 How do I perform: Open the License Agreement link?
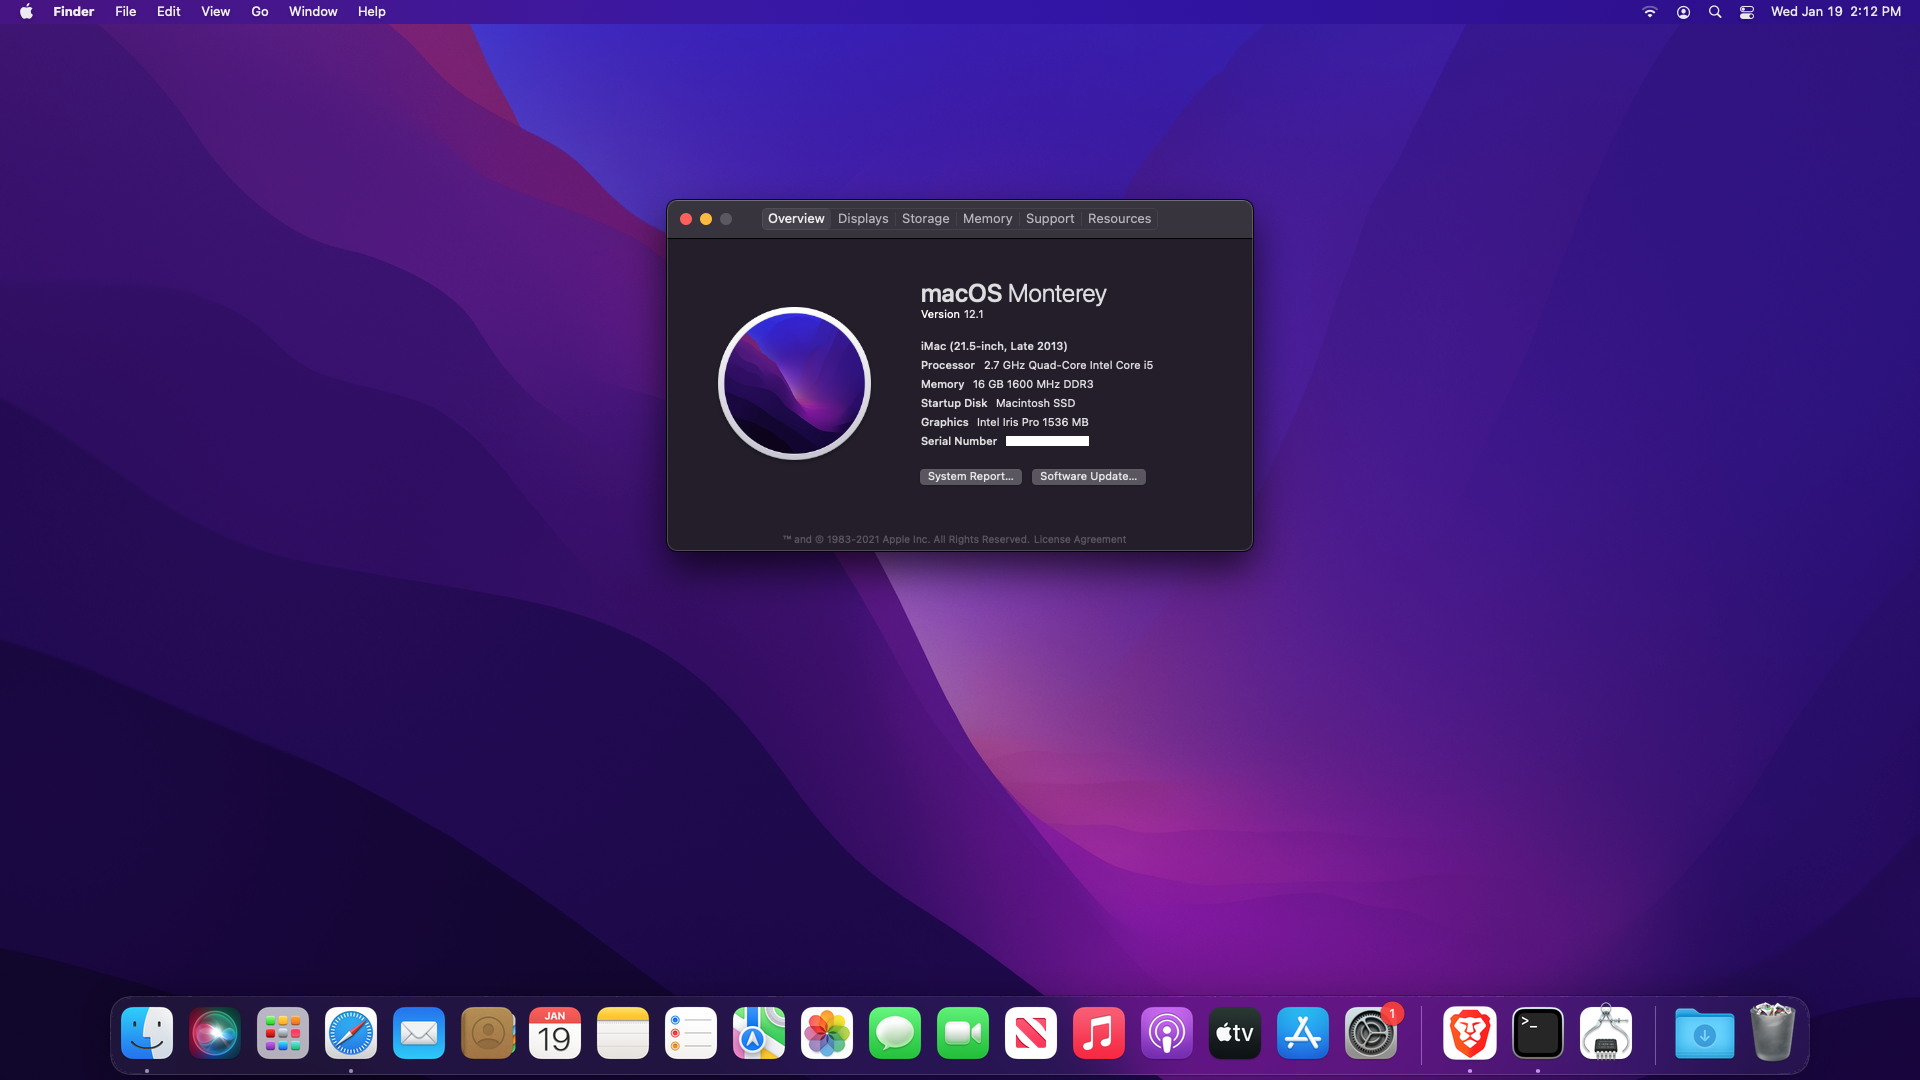tap(1080, 540)
